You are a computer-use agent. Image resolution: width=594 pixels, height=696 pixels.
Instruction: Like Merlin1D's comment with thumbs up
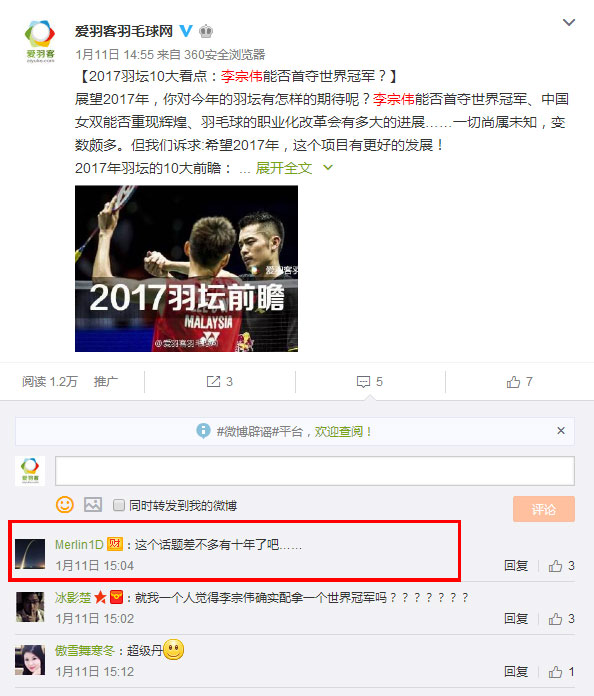555,566
